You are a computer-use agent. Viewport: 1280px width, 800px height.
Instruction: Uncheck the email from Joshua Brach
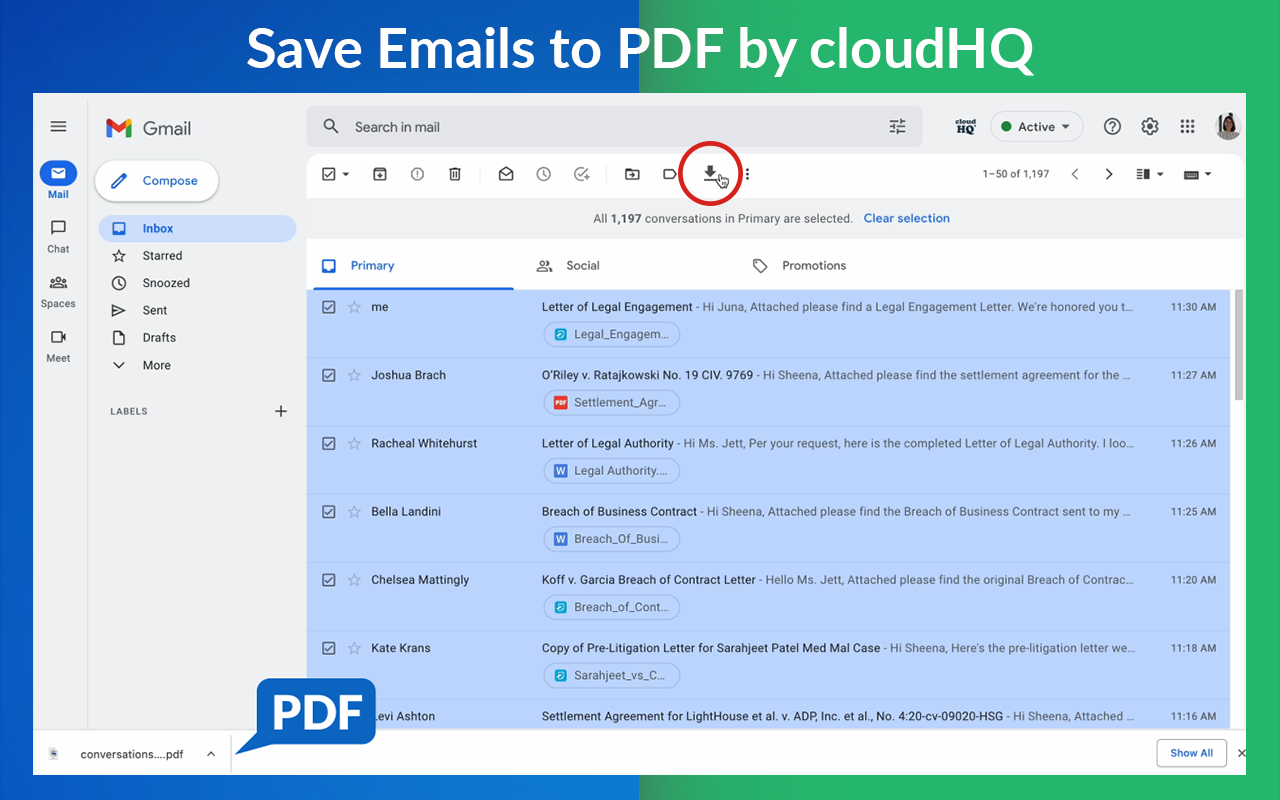click(x=328, y=375)
